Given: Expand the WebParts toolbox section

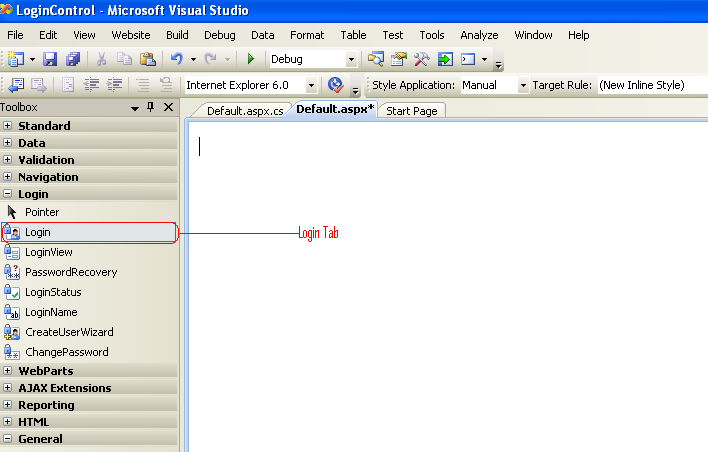Looking at the screenshot, I should (x=8, y=371).
